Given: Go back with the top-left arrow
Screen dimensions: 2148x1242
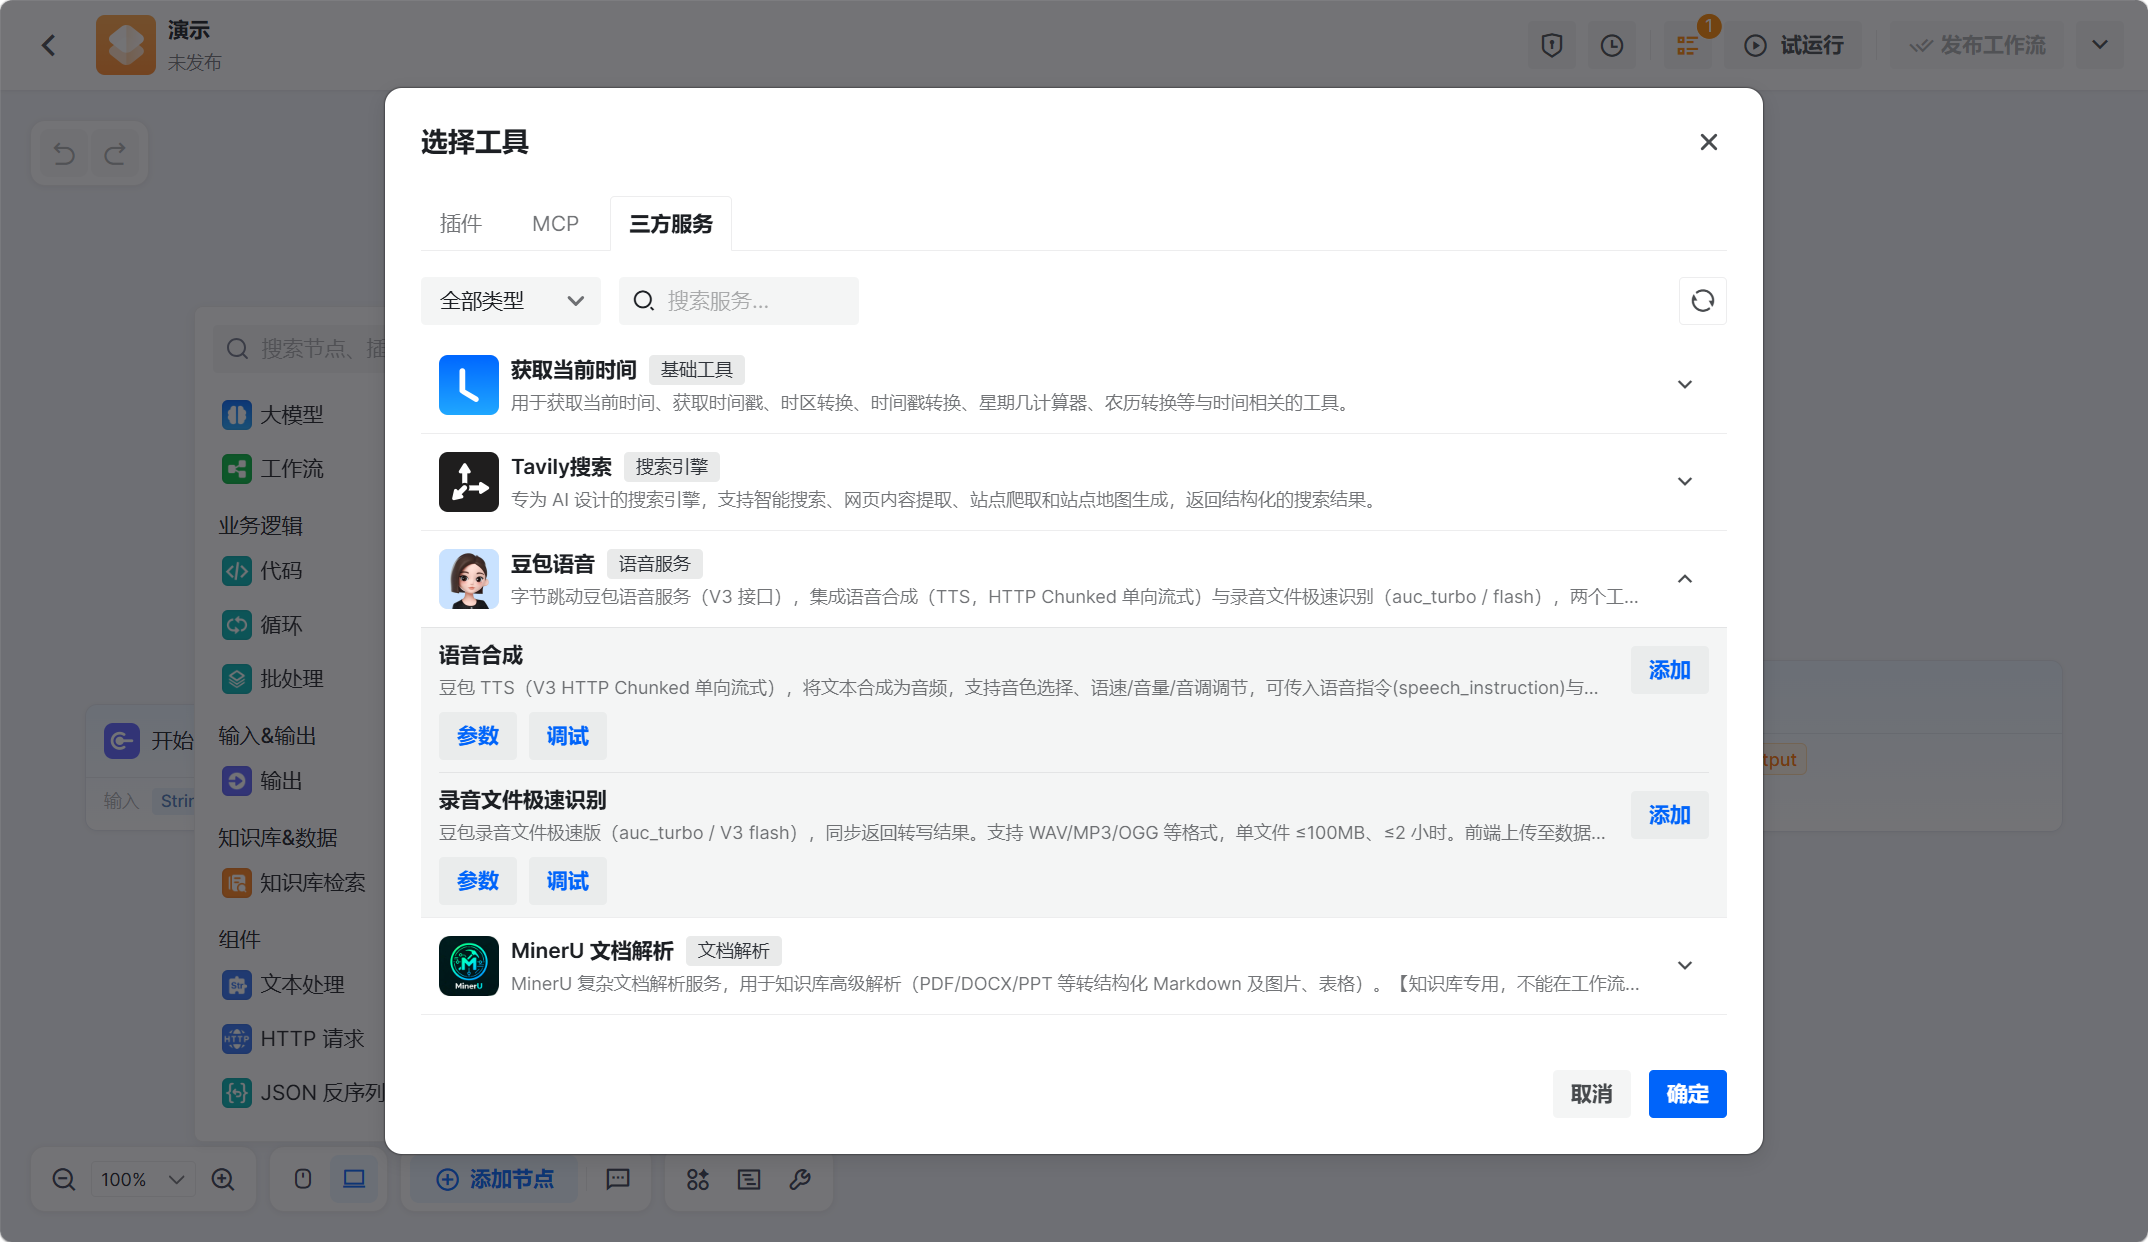Looking at the screenshot, I should [x=49, y=45].
